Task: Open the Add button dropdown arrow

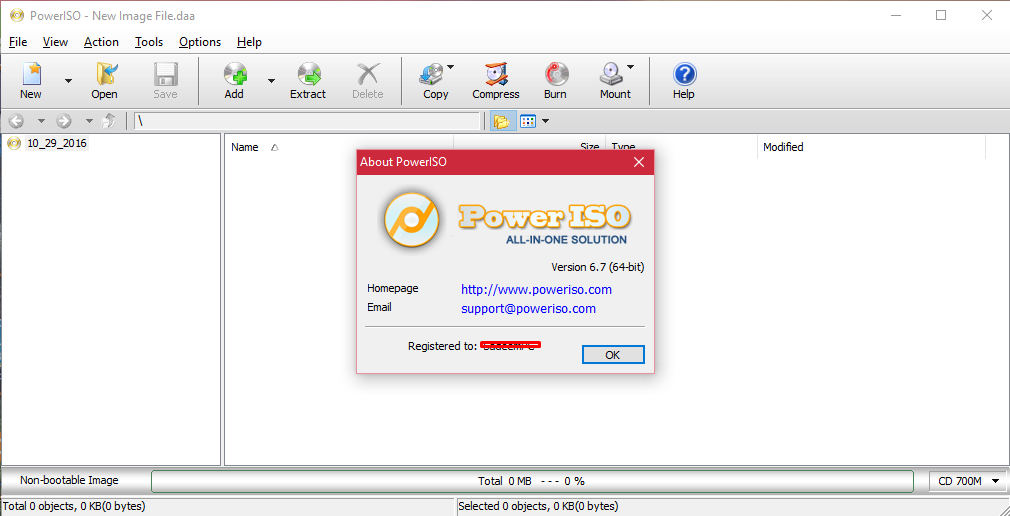Action: 271,81
